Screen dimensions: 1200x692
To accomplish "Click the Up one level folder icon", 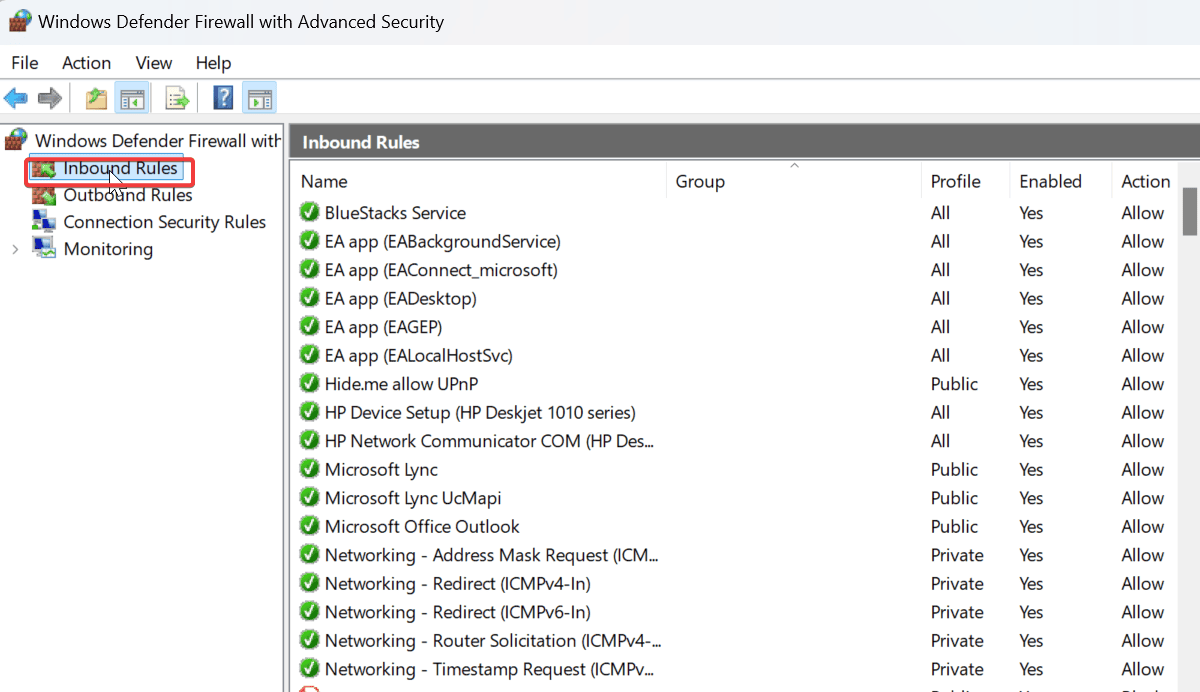I will [96, 98].
